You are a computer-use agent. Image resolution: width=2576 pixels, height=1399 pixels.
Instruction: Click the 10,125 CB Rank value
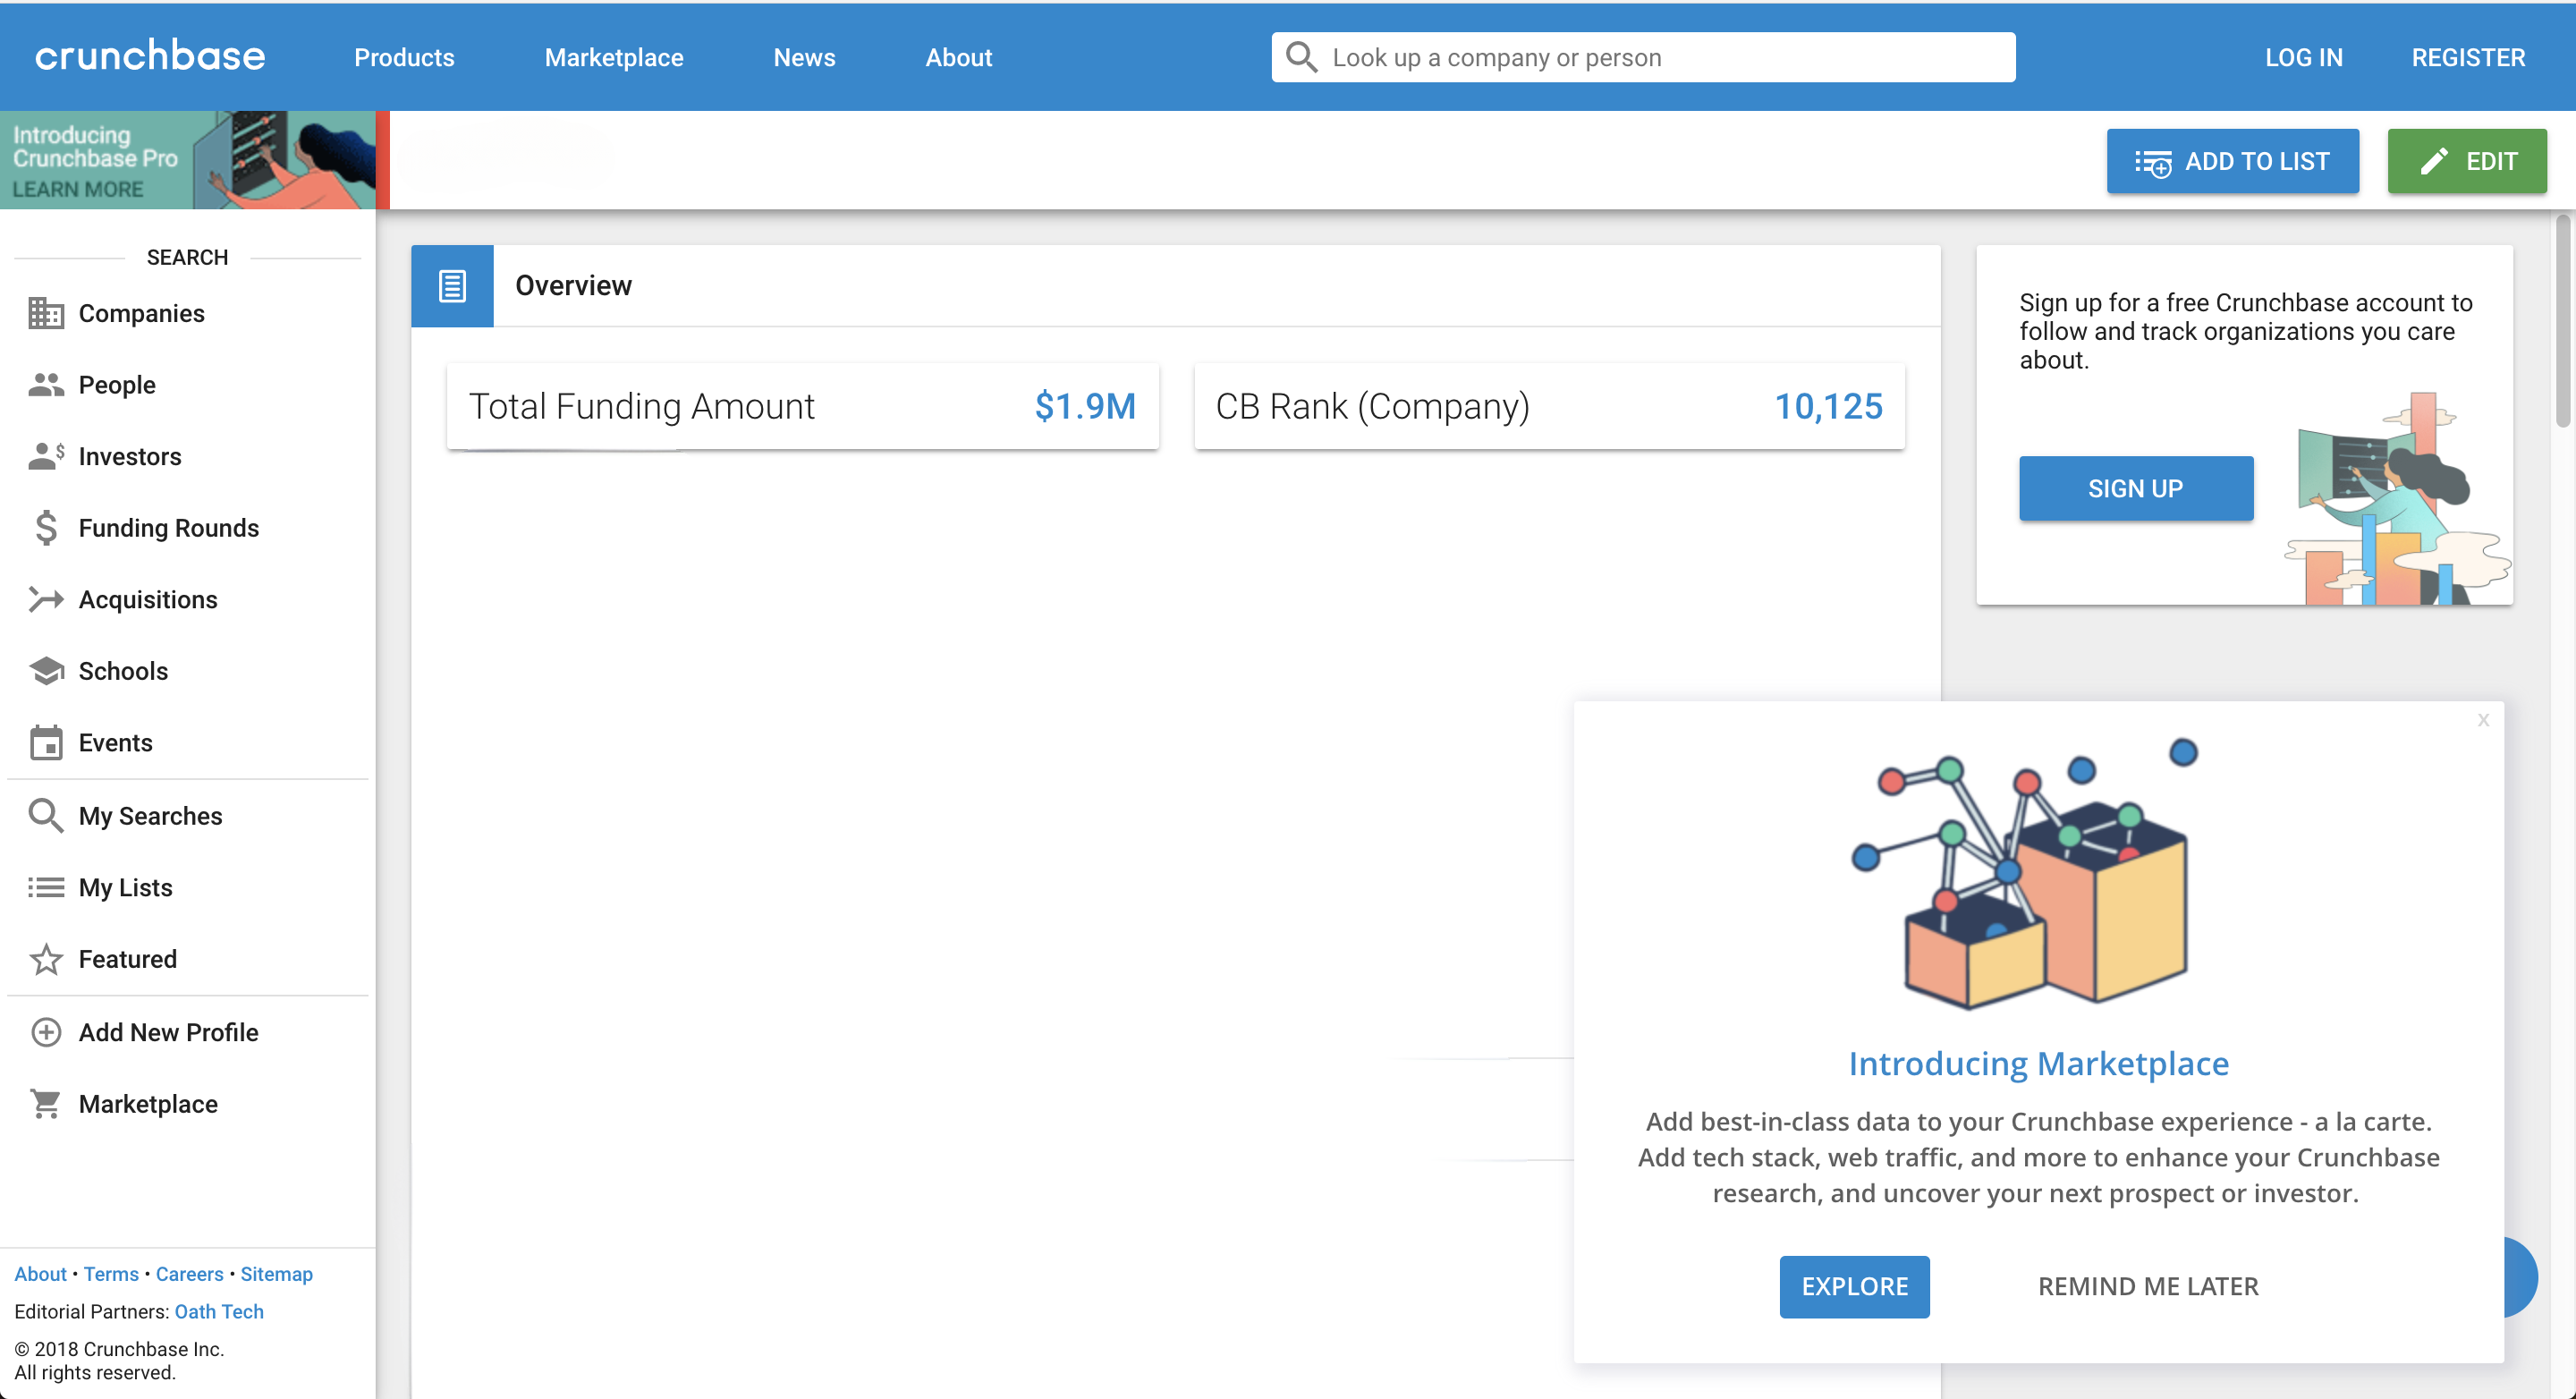click(x=1828, y=406)
